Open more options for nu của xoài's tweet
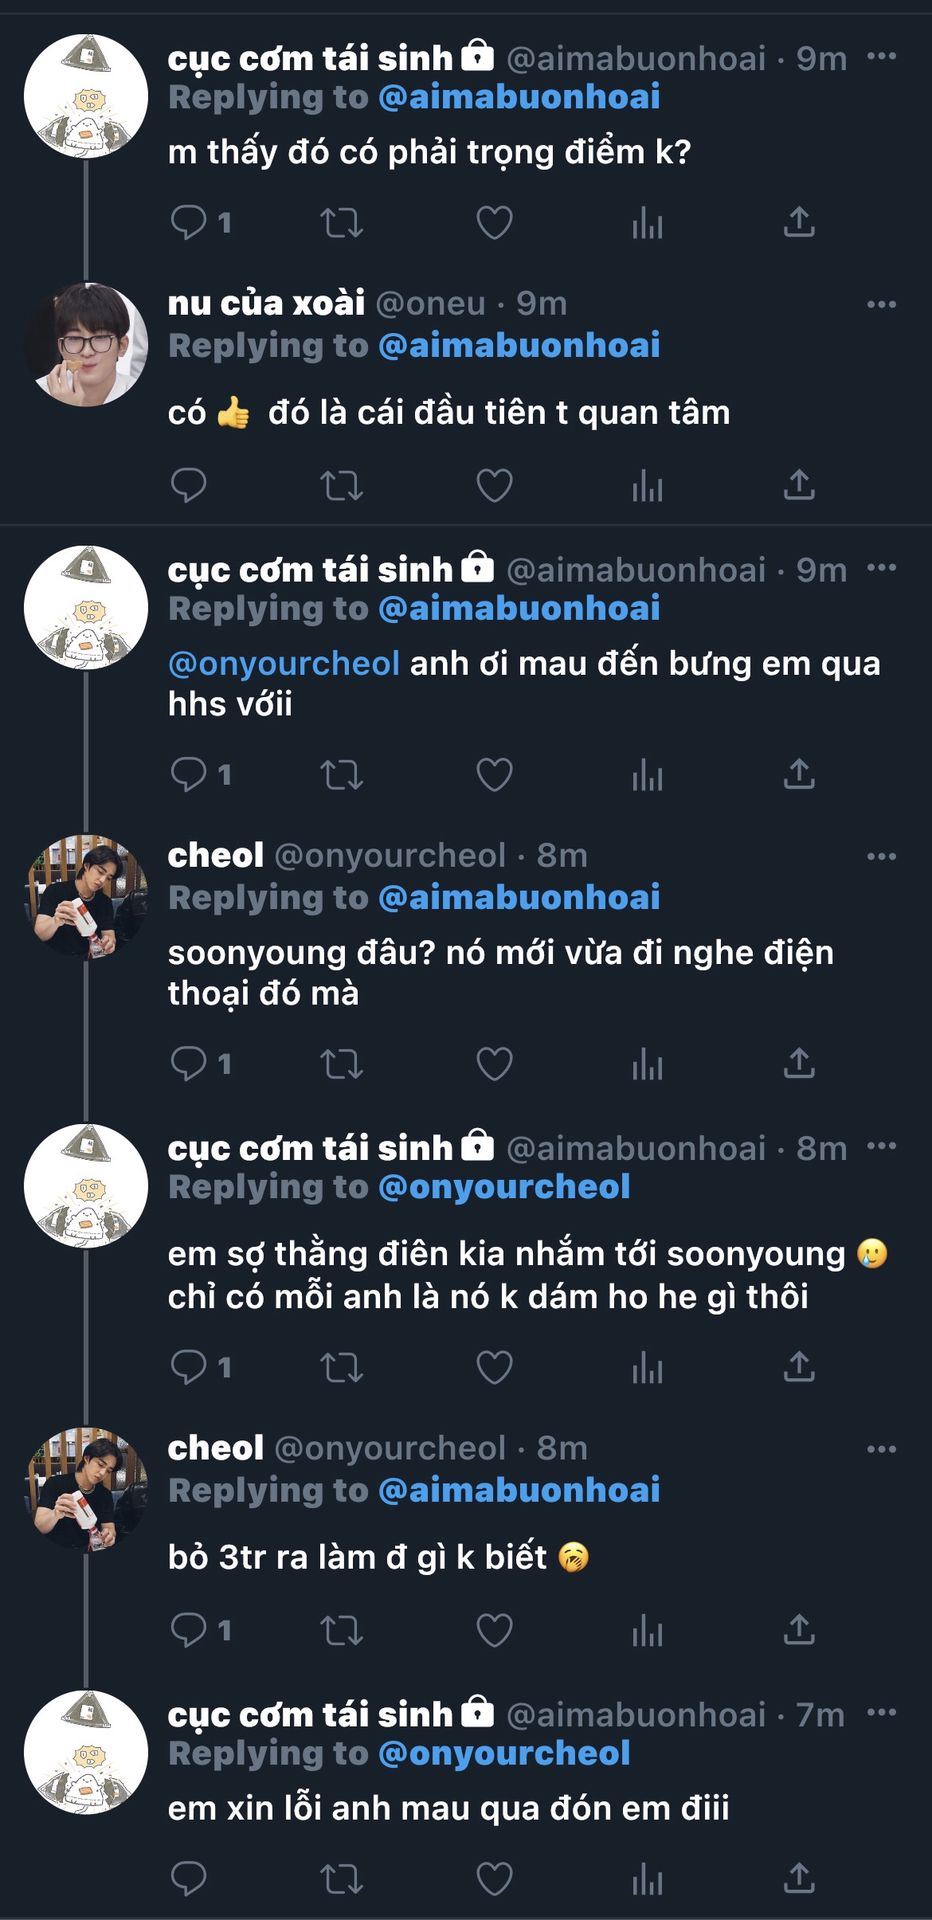 point(881,304)
